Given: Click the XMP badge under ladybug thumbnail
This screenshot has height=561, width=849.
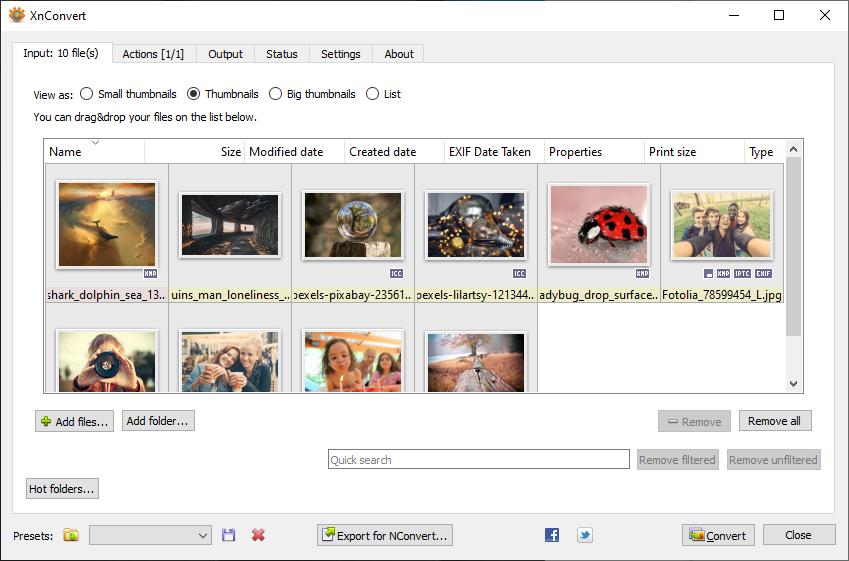Looking at the screenshot, I should [642, 273].
